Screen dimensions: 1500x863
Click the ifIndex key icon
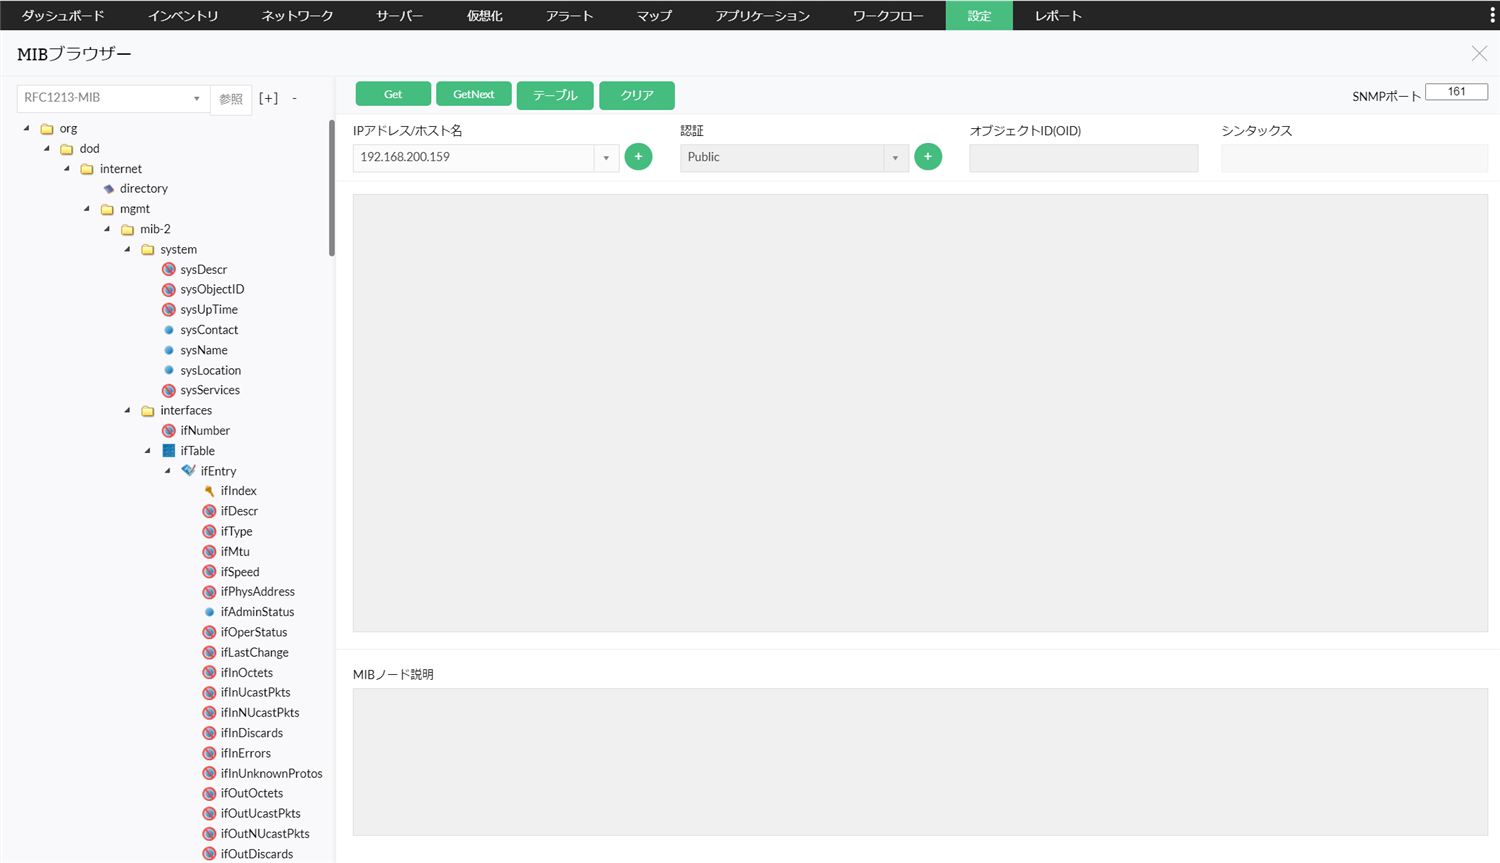[209, 491]
